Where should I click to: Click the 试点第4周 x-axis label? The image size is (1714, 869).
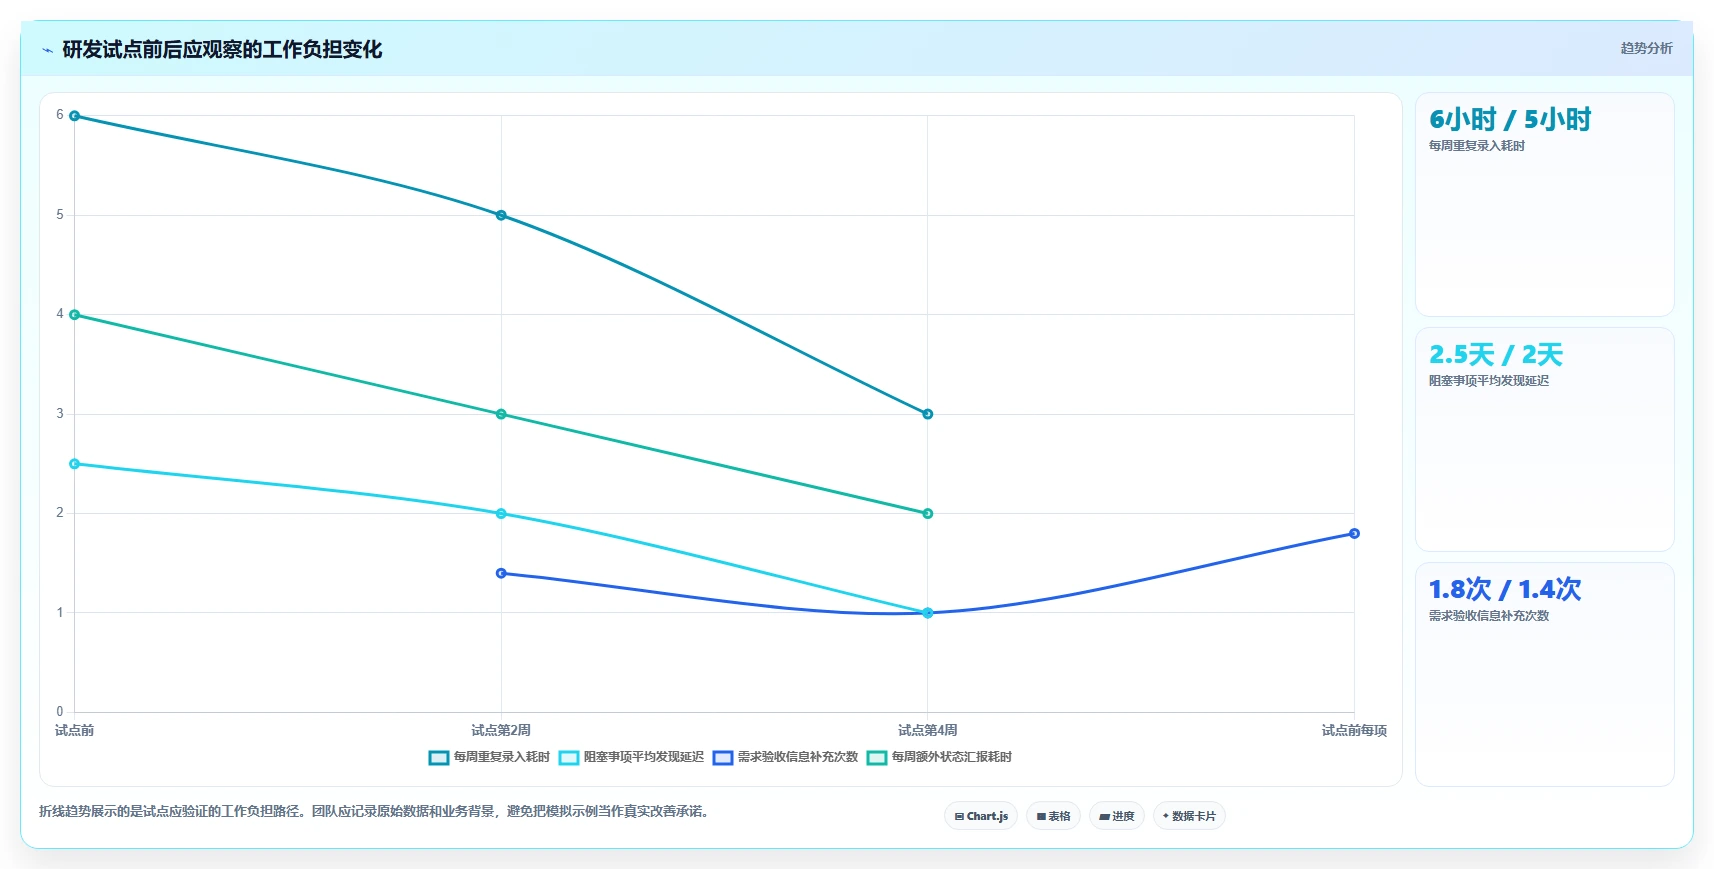click(x=927, y=731)
